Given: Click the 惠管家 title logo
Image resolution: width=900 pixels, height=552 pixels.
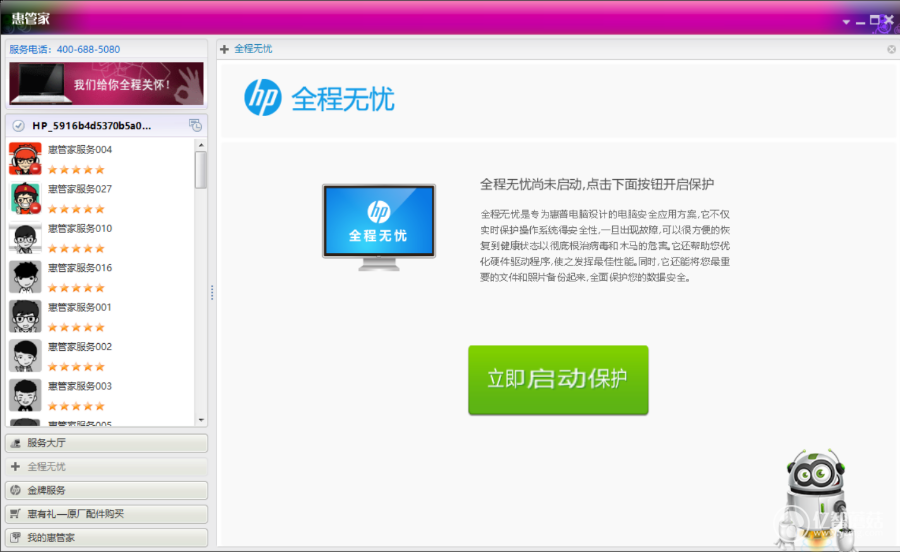Looking at the screenshot, I should click(30, 18).
